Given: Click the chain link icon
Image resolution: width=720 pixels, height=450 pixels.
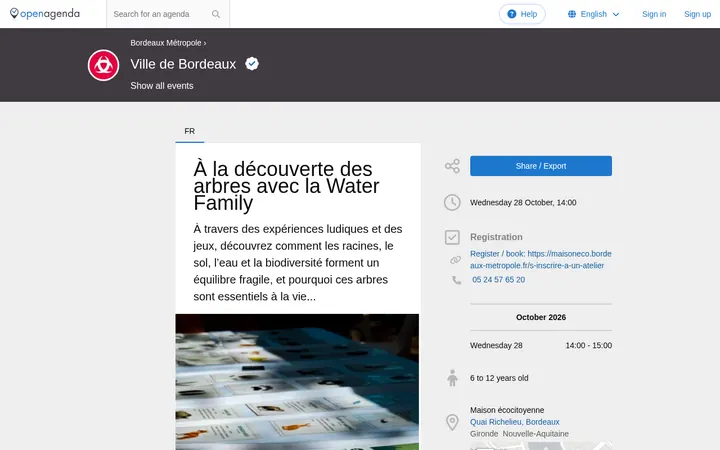Looking at the screenshot, I should (x=455, y=260).
